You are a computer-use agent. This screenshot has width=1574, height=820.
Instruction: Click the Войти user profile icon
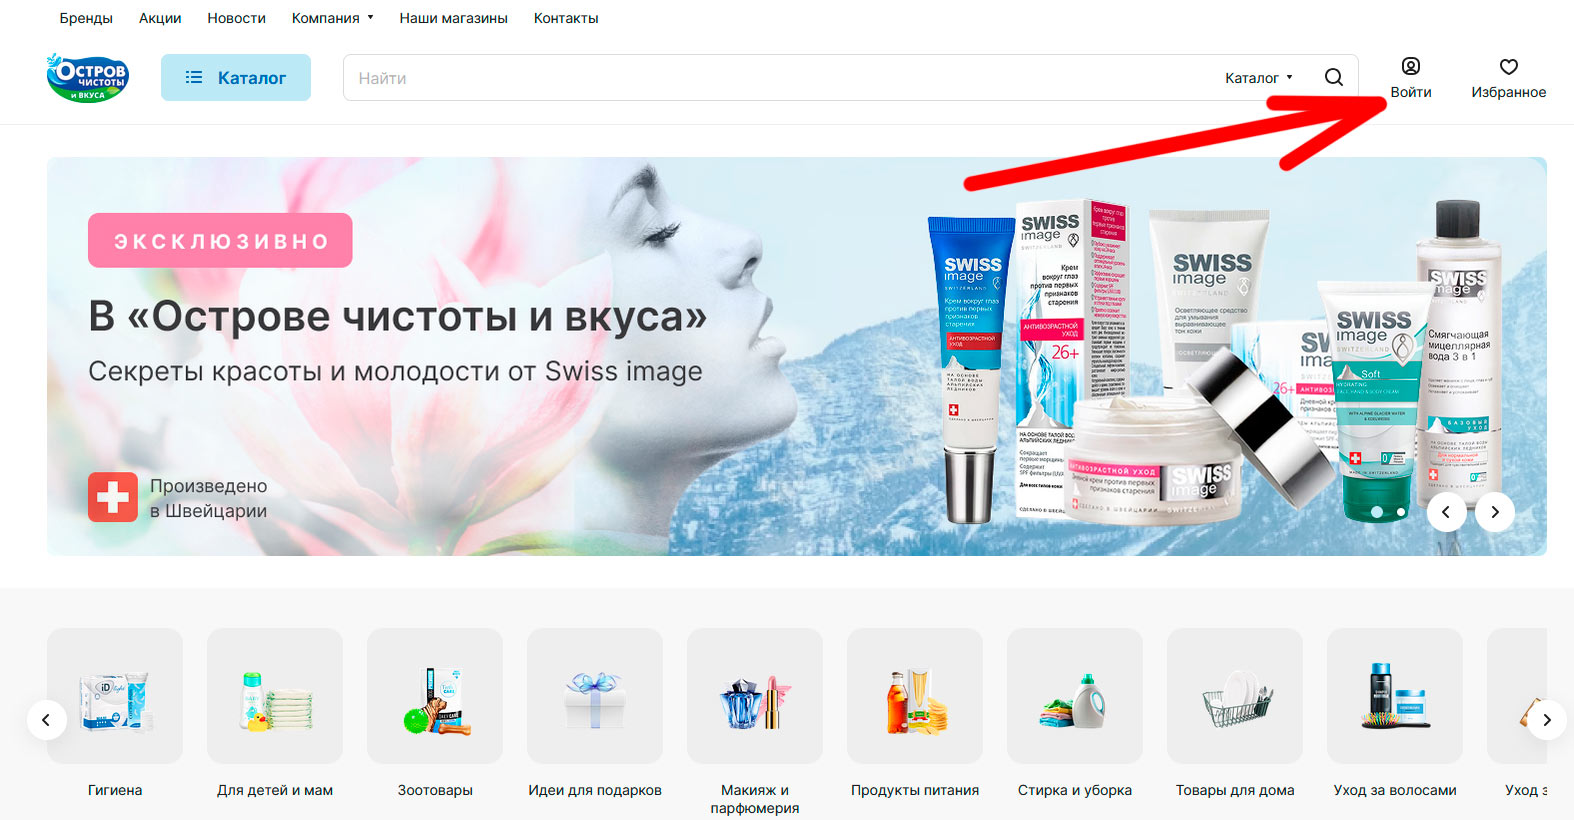point(1411,66)
